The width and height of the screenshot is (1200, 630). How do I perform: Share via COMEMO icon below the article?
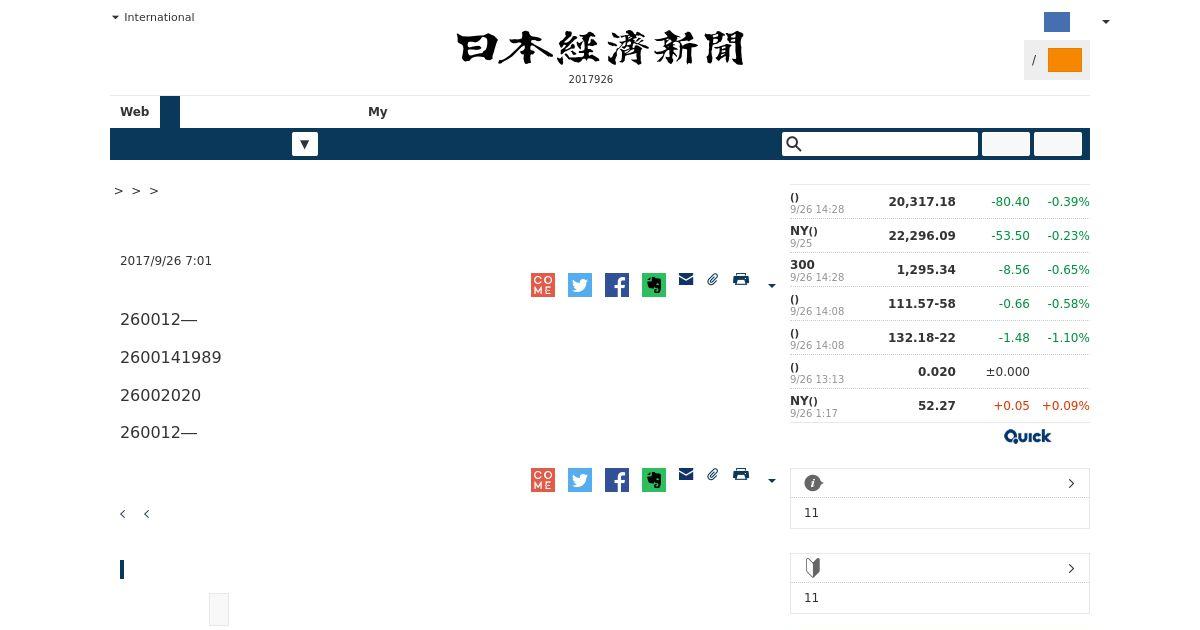543,480
